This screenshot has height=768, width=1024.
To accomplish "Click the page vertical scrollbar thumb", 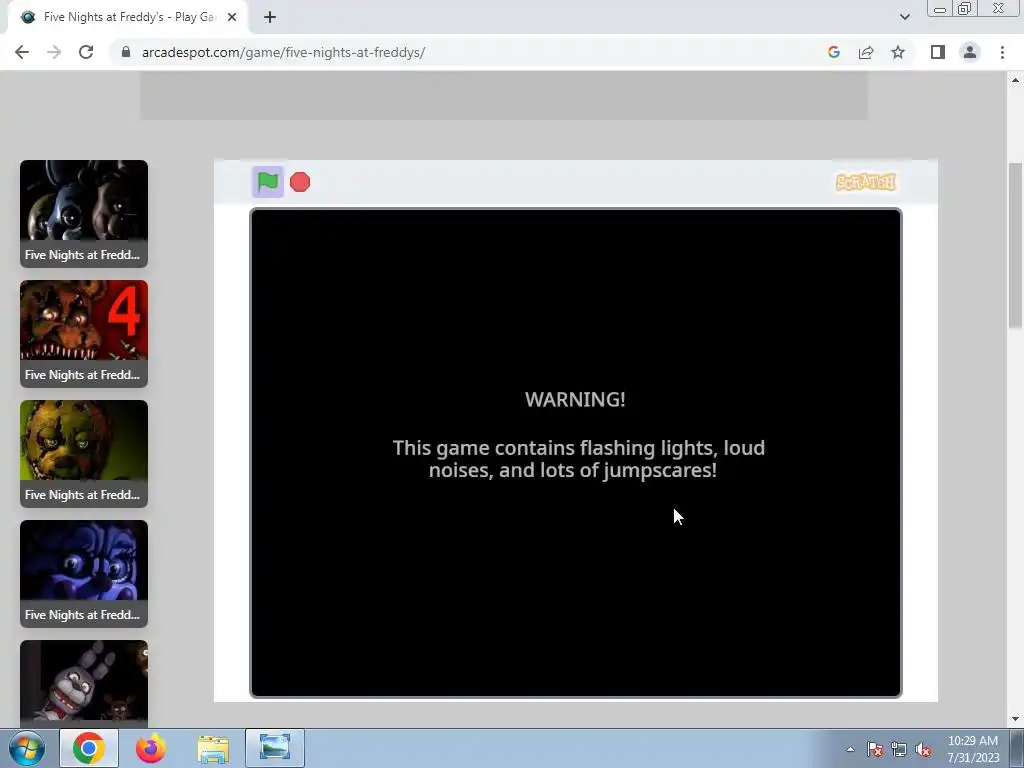I will coord(1015,246).
